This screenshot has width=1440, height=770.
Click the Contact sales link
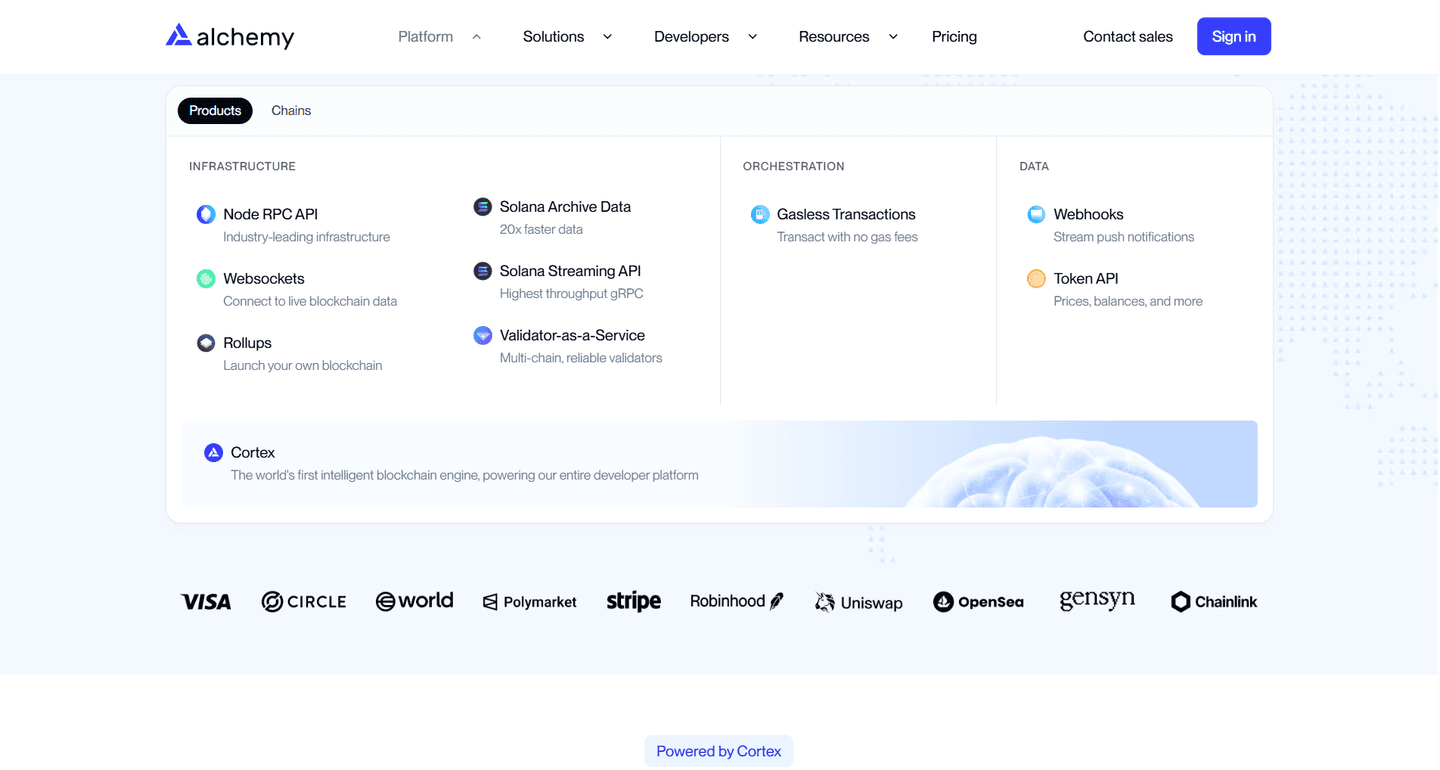click(1128, 37)
